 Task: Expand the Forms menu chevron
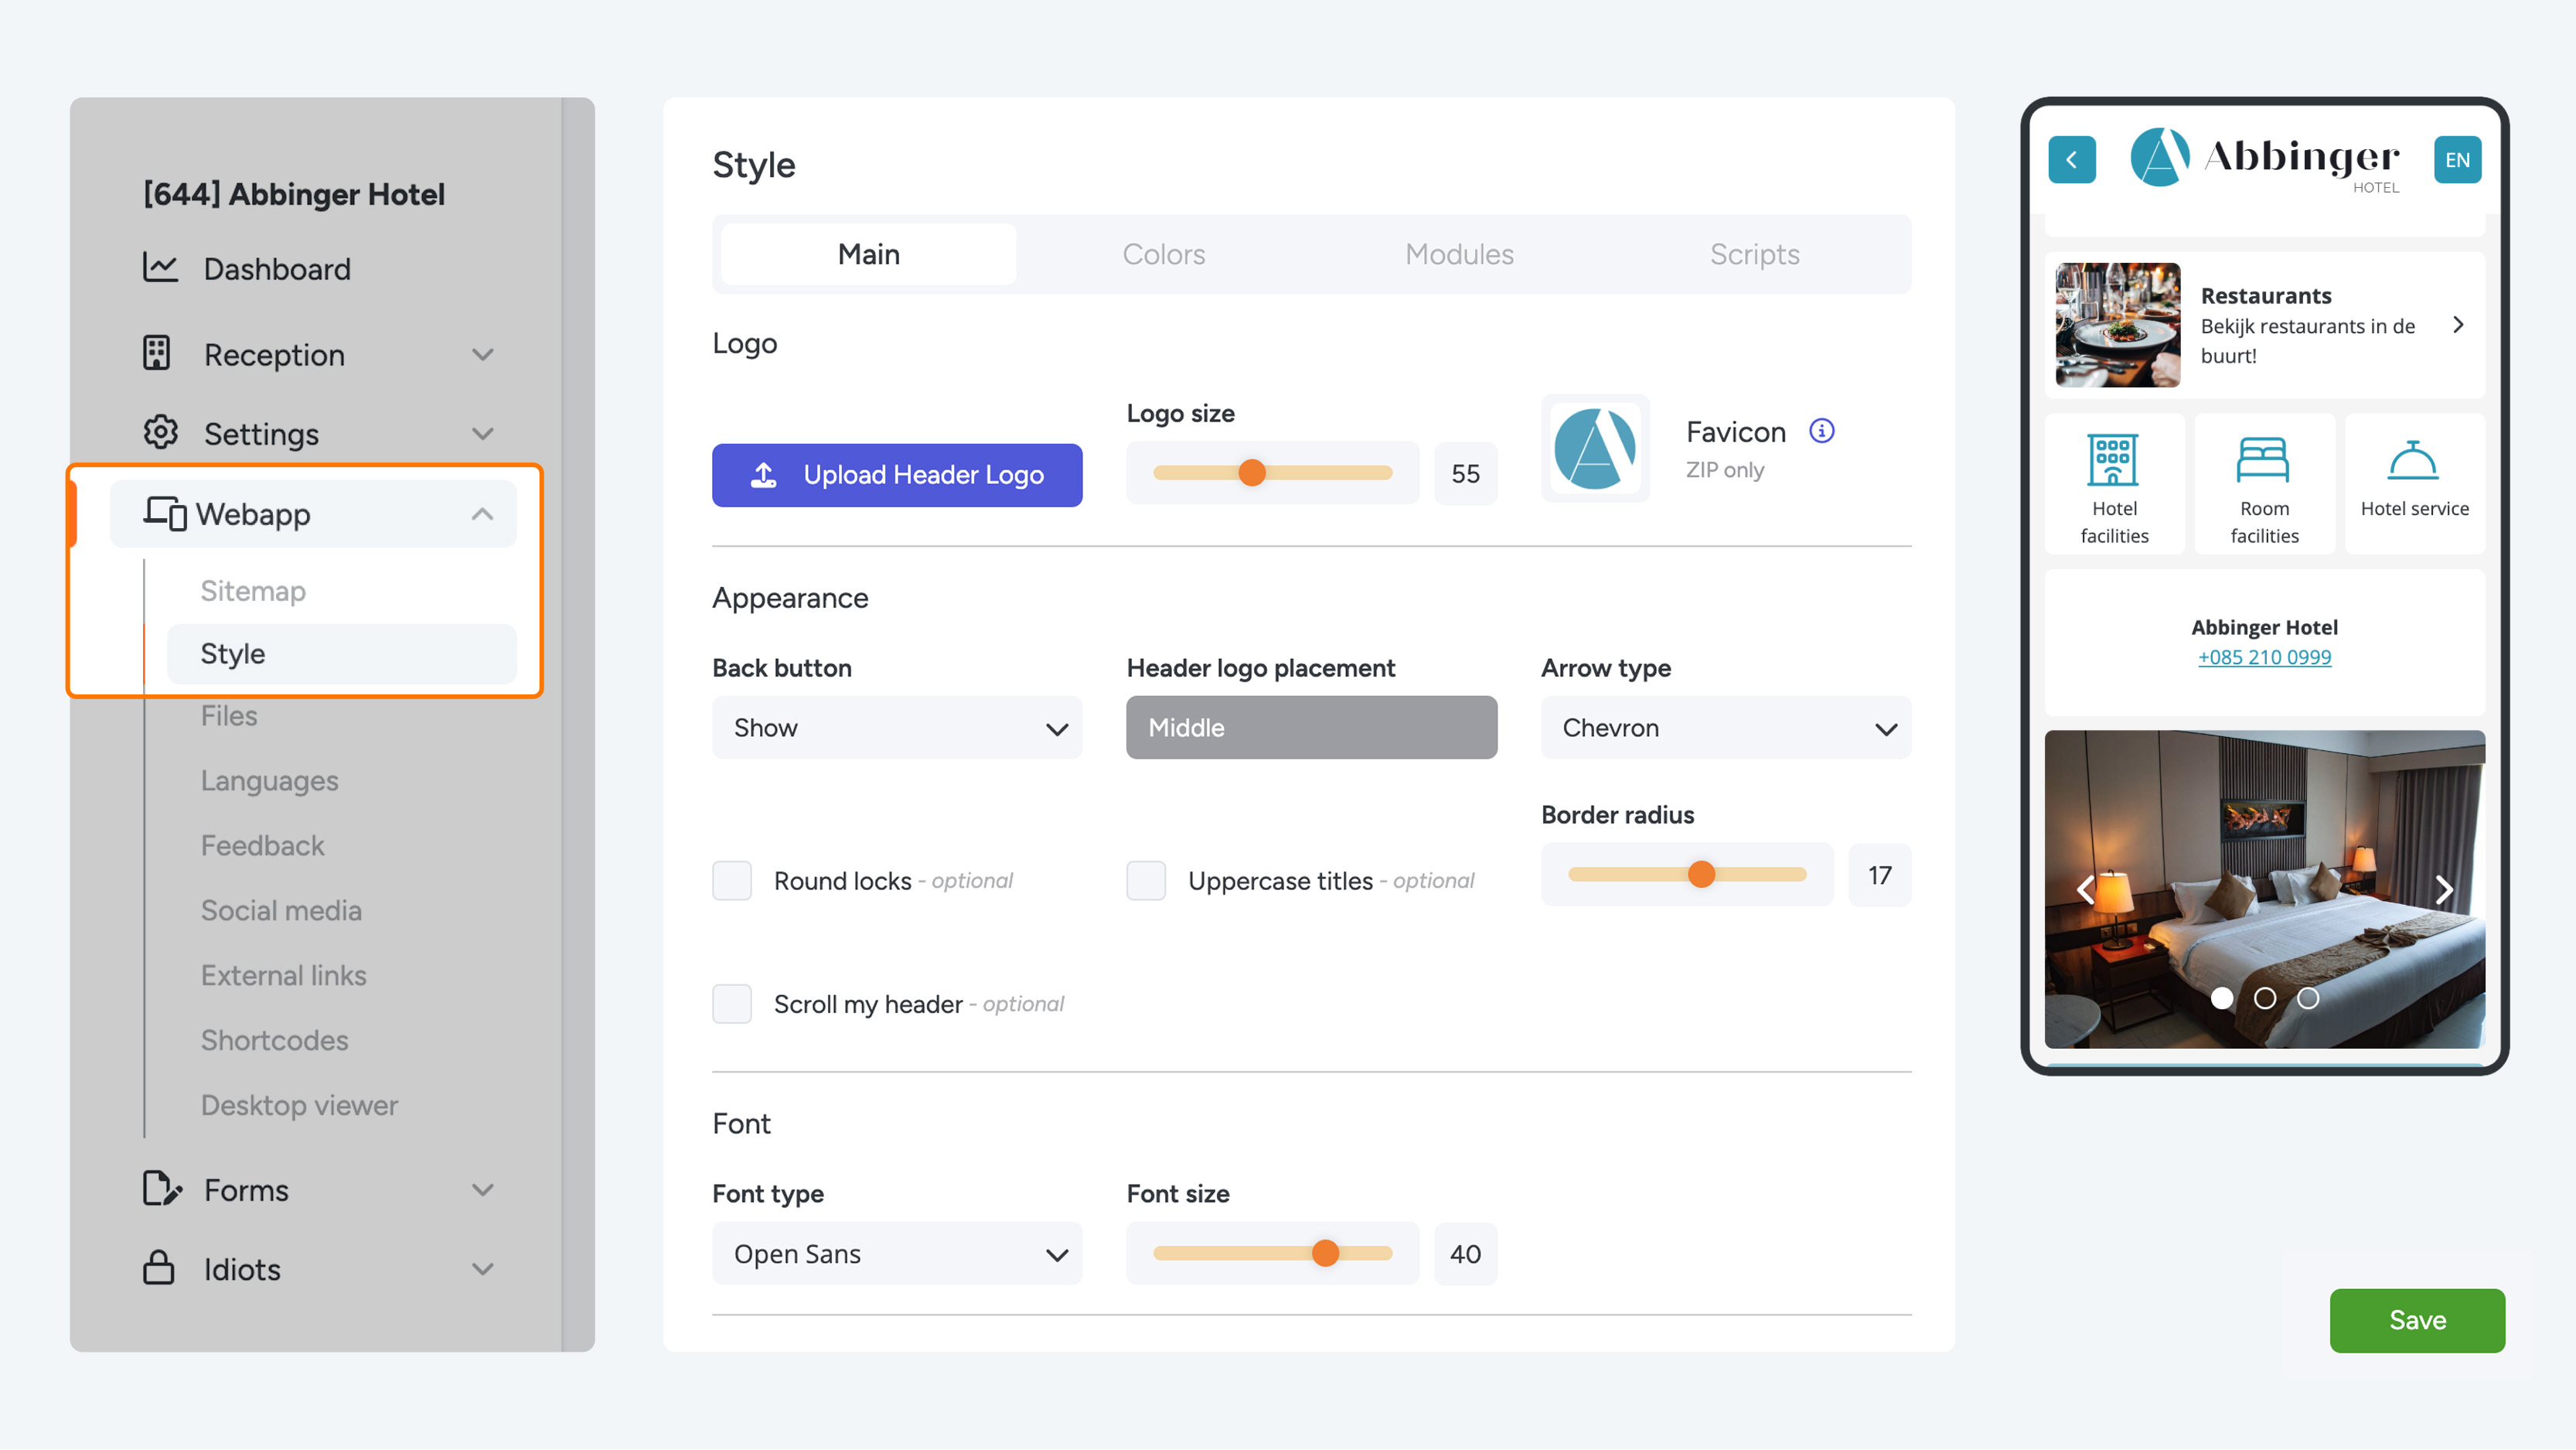pyautogui.click(x=483, y=1189)
